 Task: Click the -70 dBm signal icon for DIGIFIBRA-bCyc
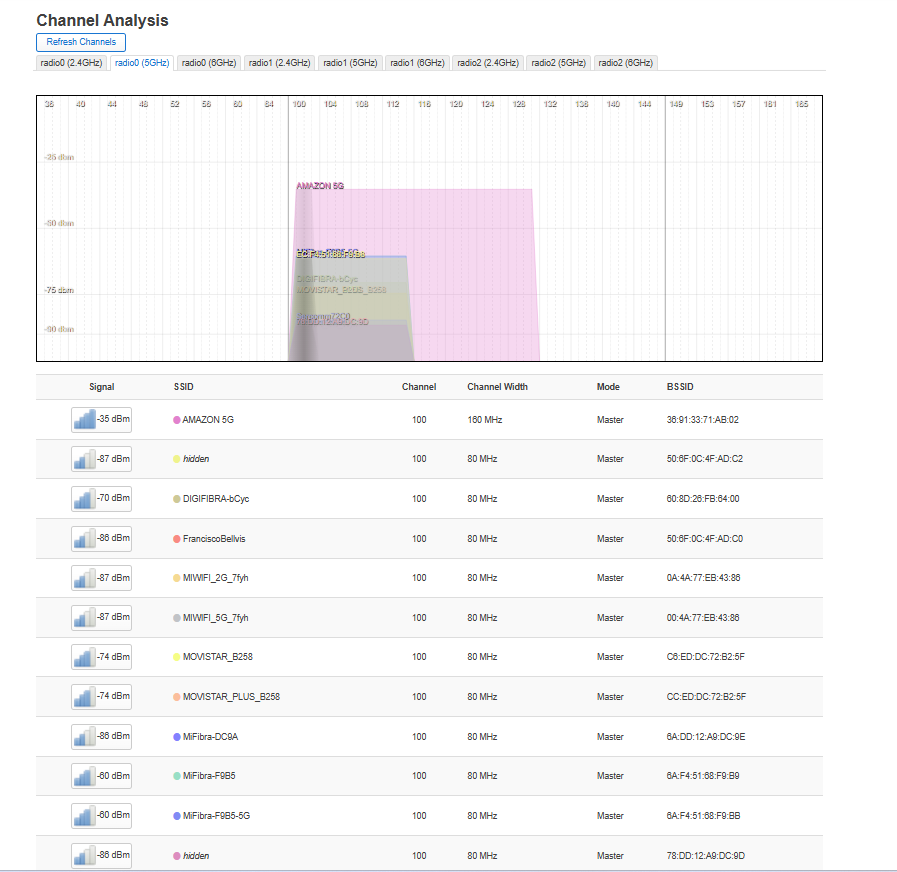pos(84,499)
